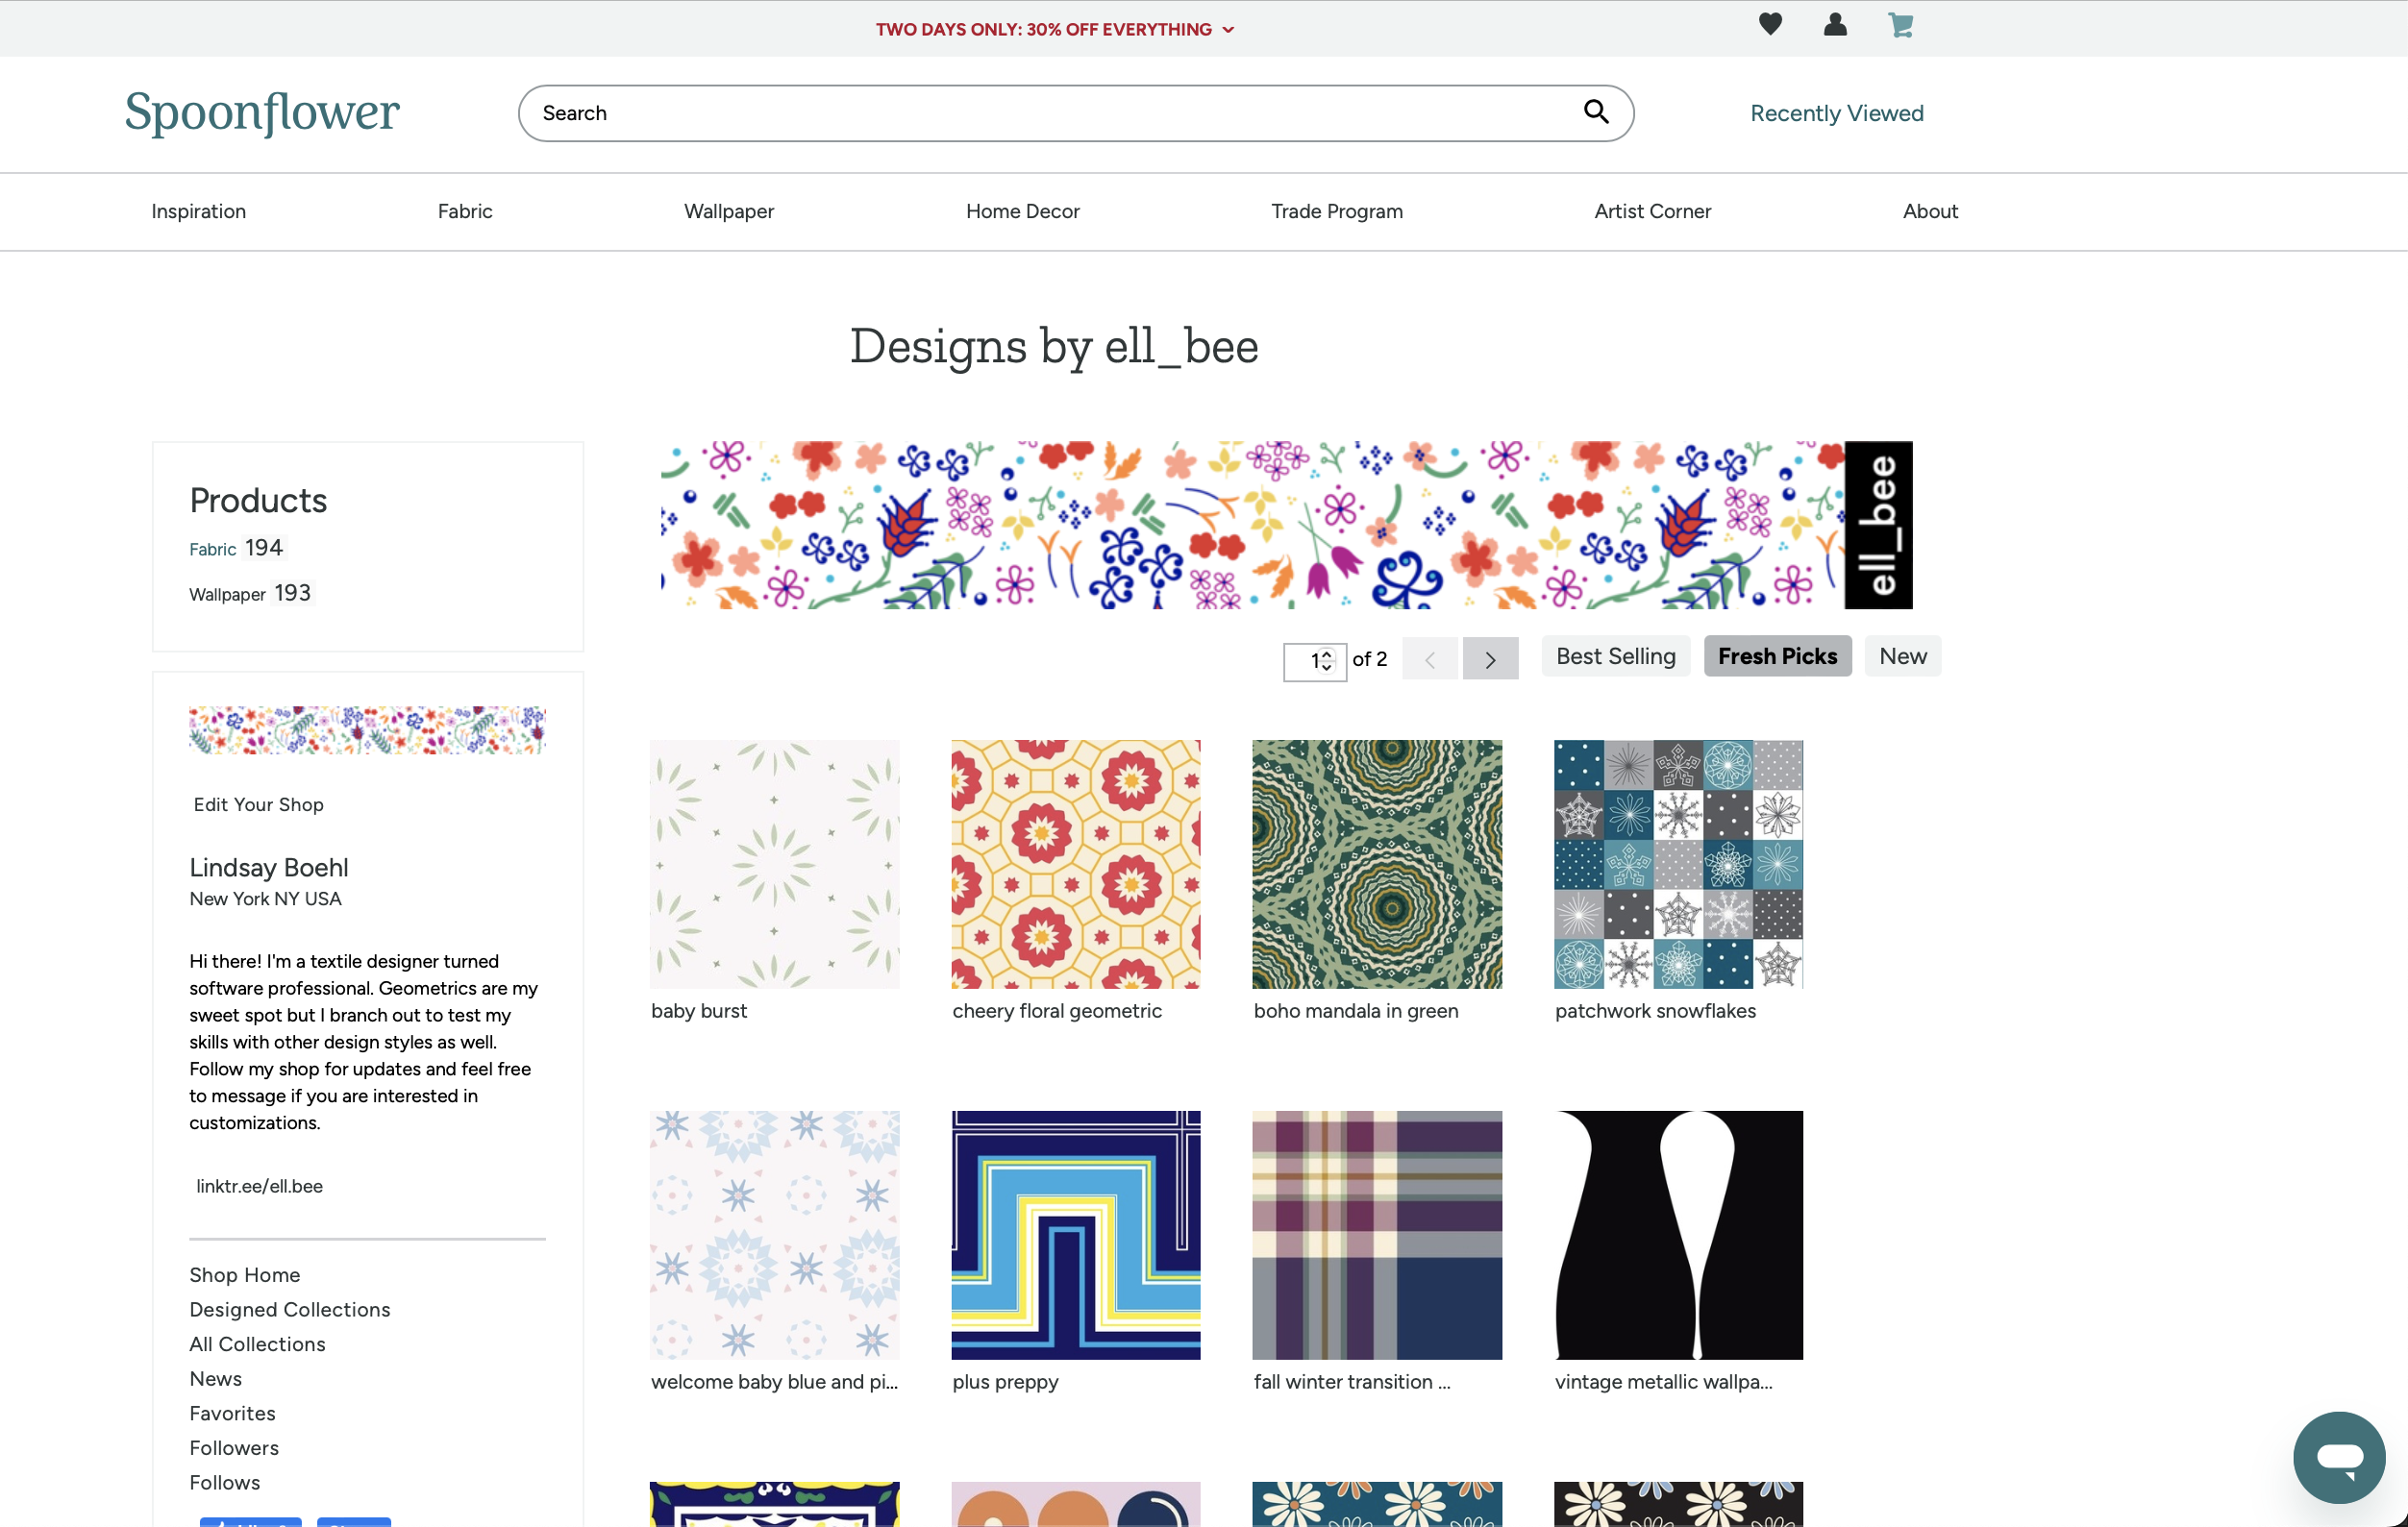The image size is (2408, 1527).
Task: Click the 'Designs by ell_bee' heading
Action: pyautogui.click(x=1053, y=347)
